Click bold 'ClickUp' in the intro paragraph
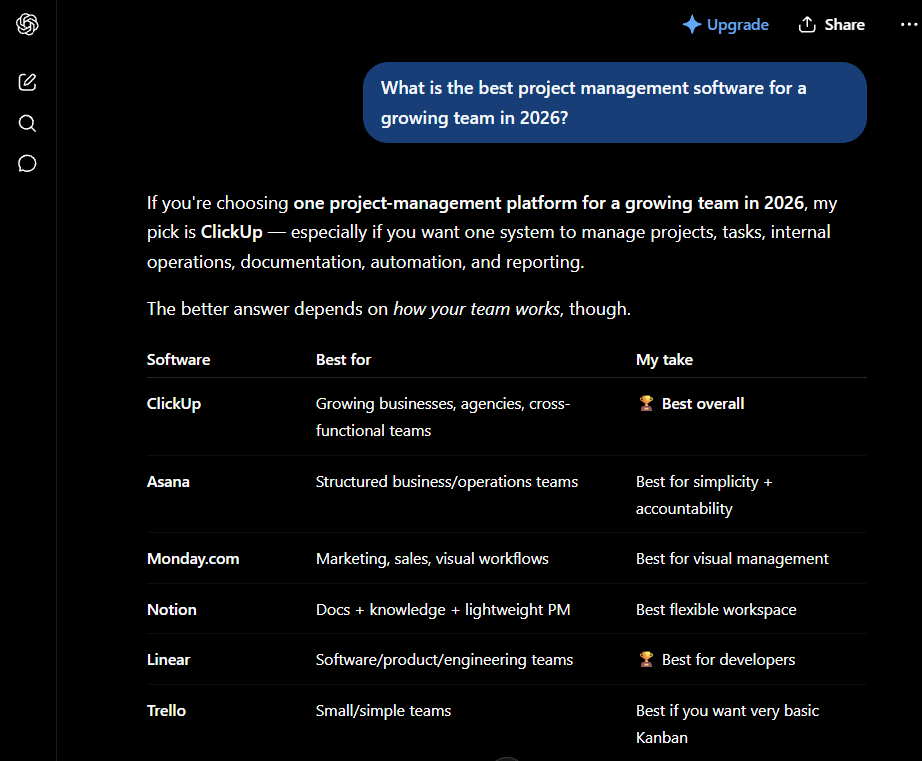This screenshot has width=922, height=761. coord(232,232)
